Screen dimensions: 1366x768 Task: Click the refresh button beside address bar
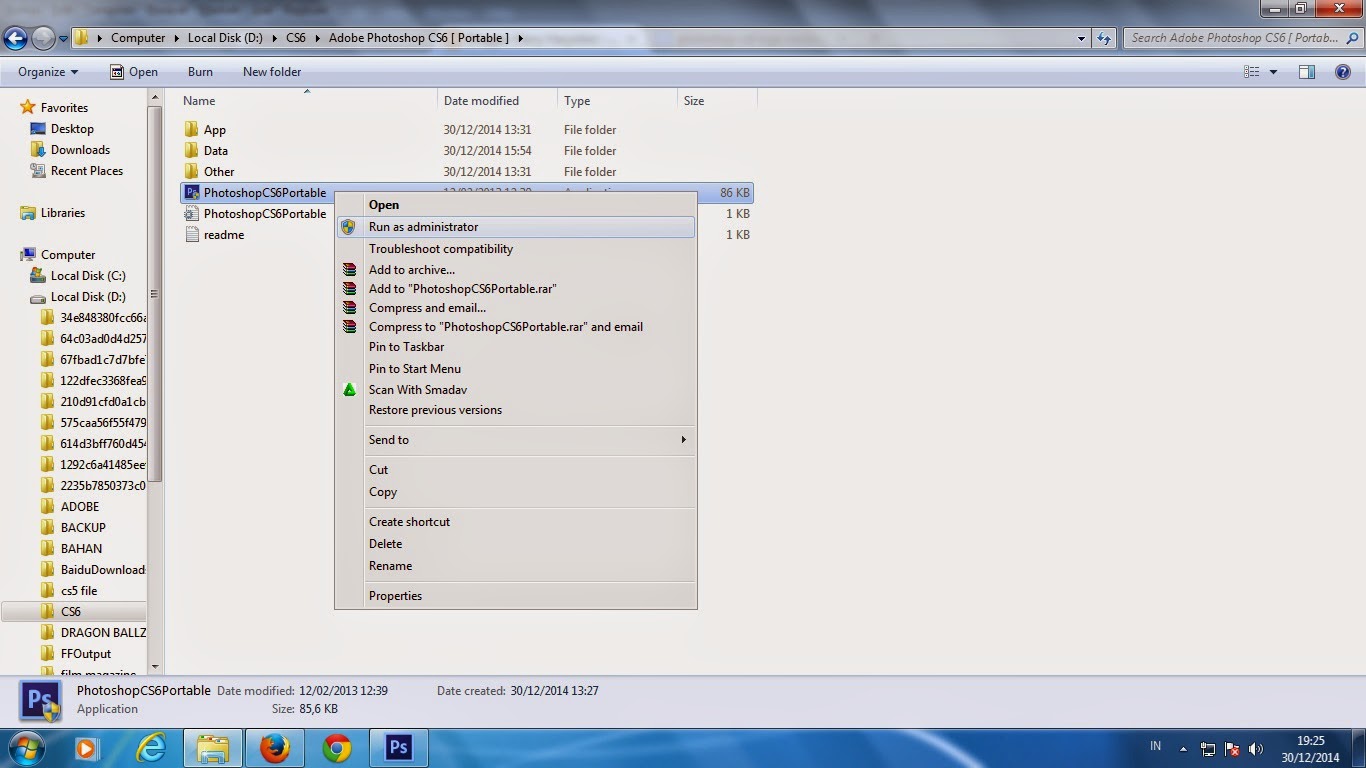[x=1104, y=38]
